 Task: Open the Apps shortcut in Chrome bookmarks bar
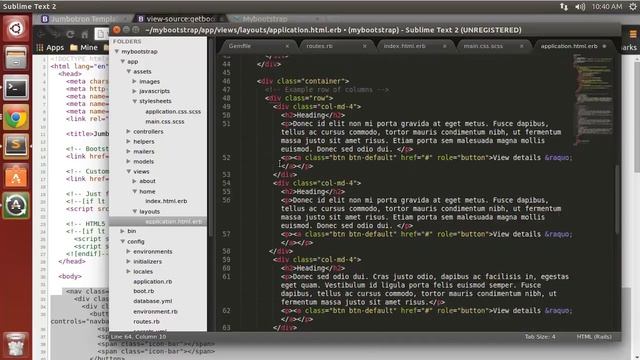51,48
